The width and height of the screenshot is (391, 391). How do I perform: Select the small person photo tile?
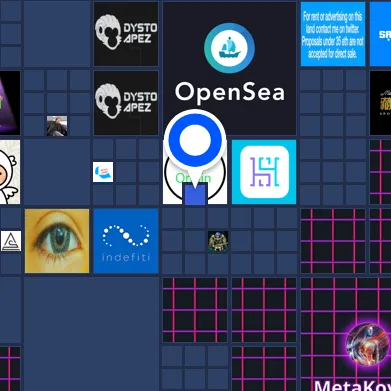click(x=57, y=126)
